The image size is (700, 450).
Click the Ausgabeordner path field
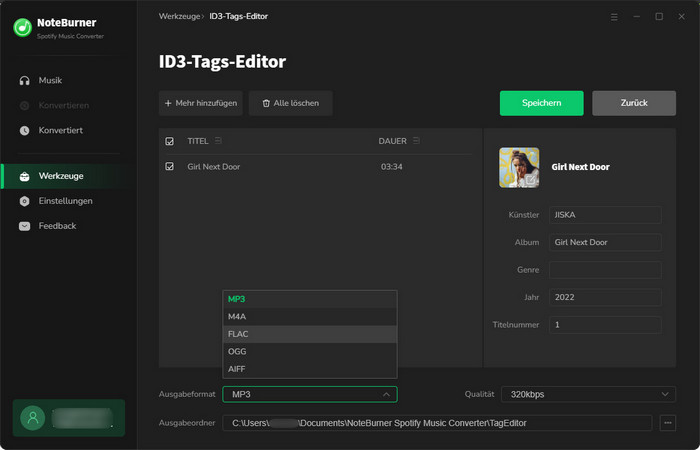pyautogui.click(x=438, y=423)
